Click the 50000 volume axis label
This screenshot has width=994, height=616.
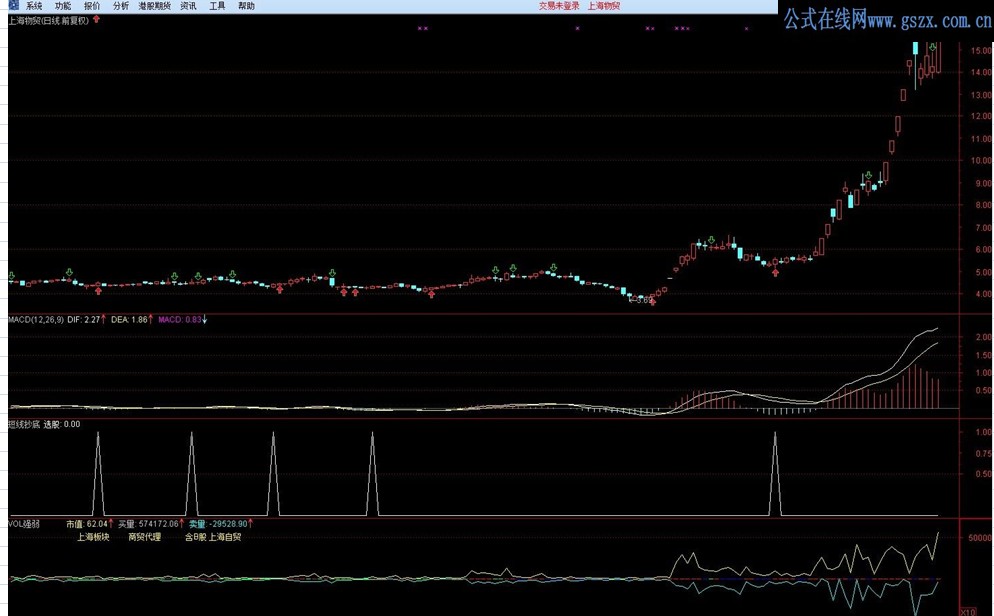pos(980,538)
